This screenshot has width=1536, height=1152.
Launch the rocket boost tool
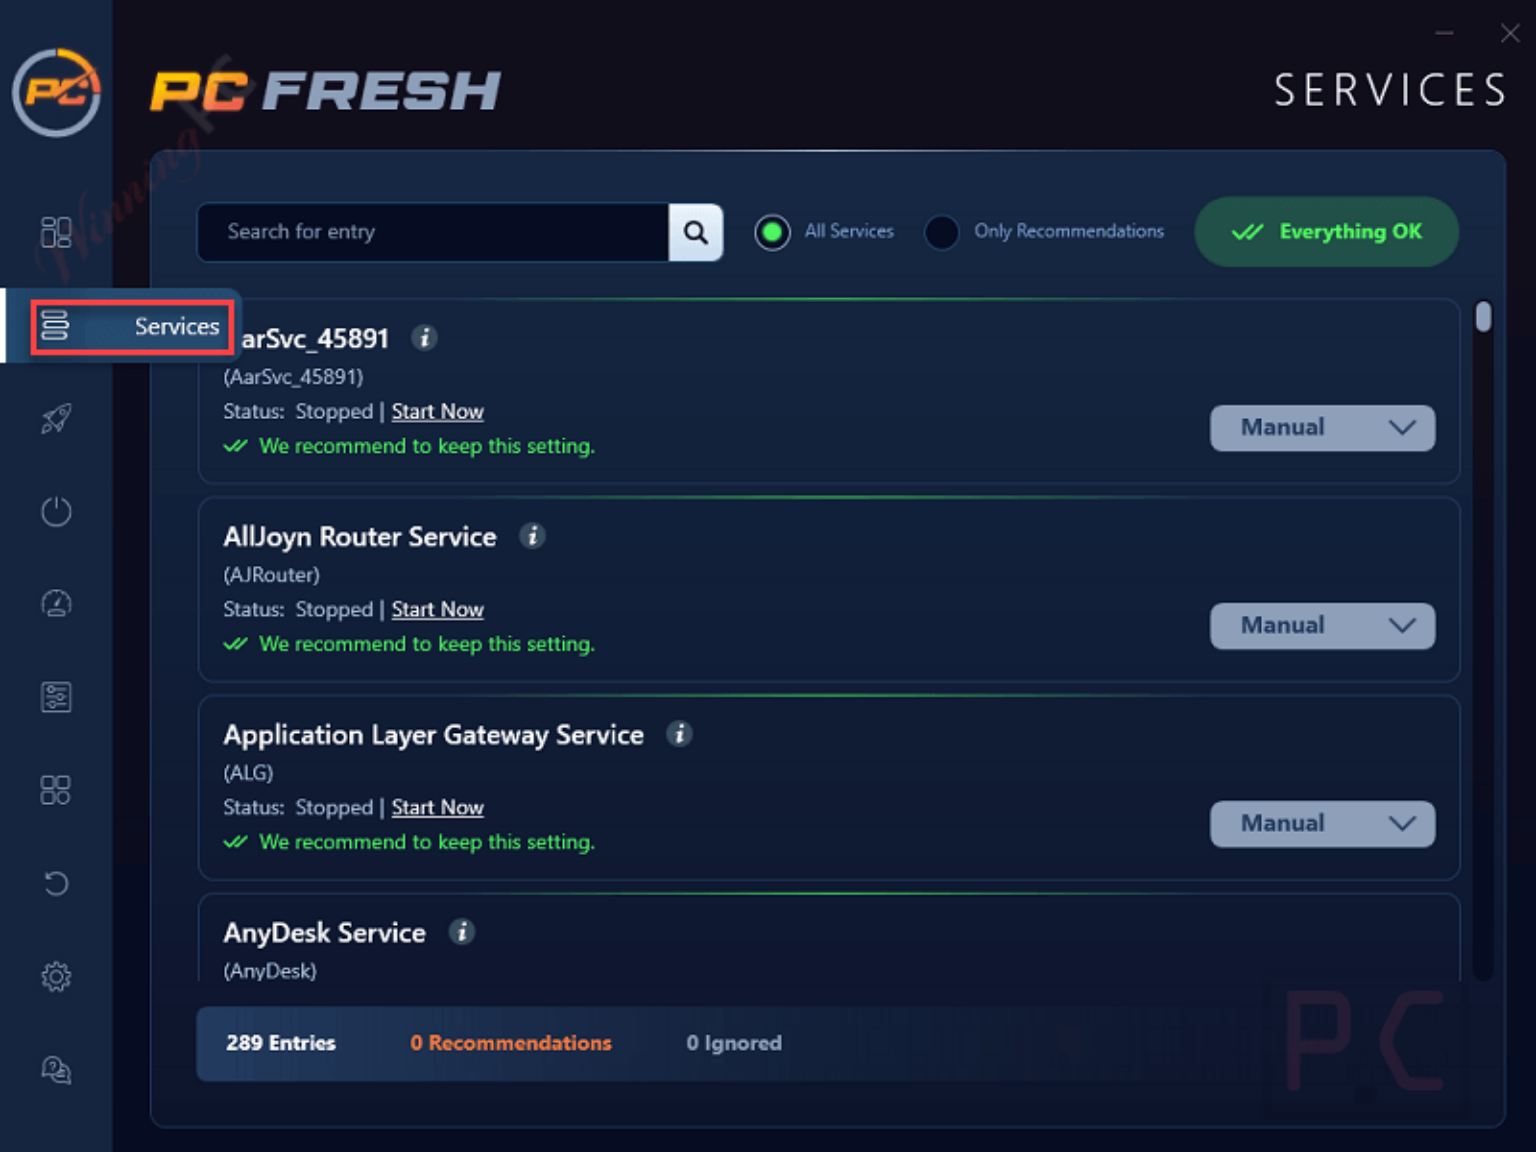click(x=56, y=418)
